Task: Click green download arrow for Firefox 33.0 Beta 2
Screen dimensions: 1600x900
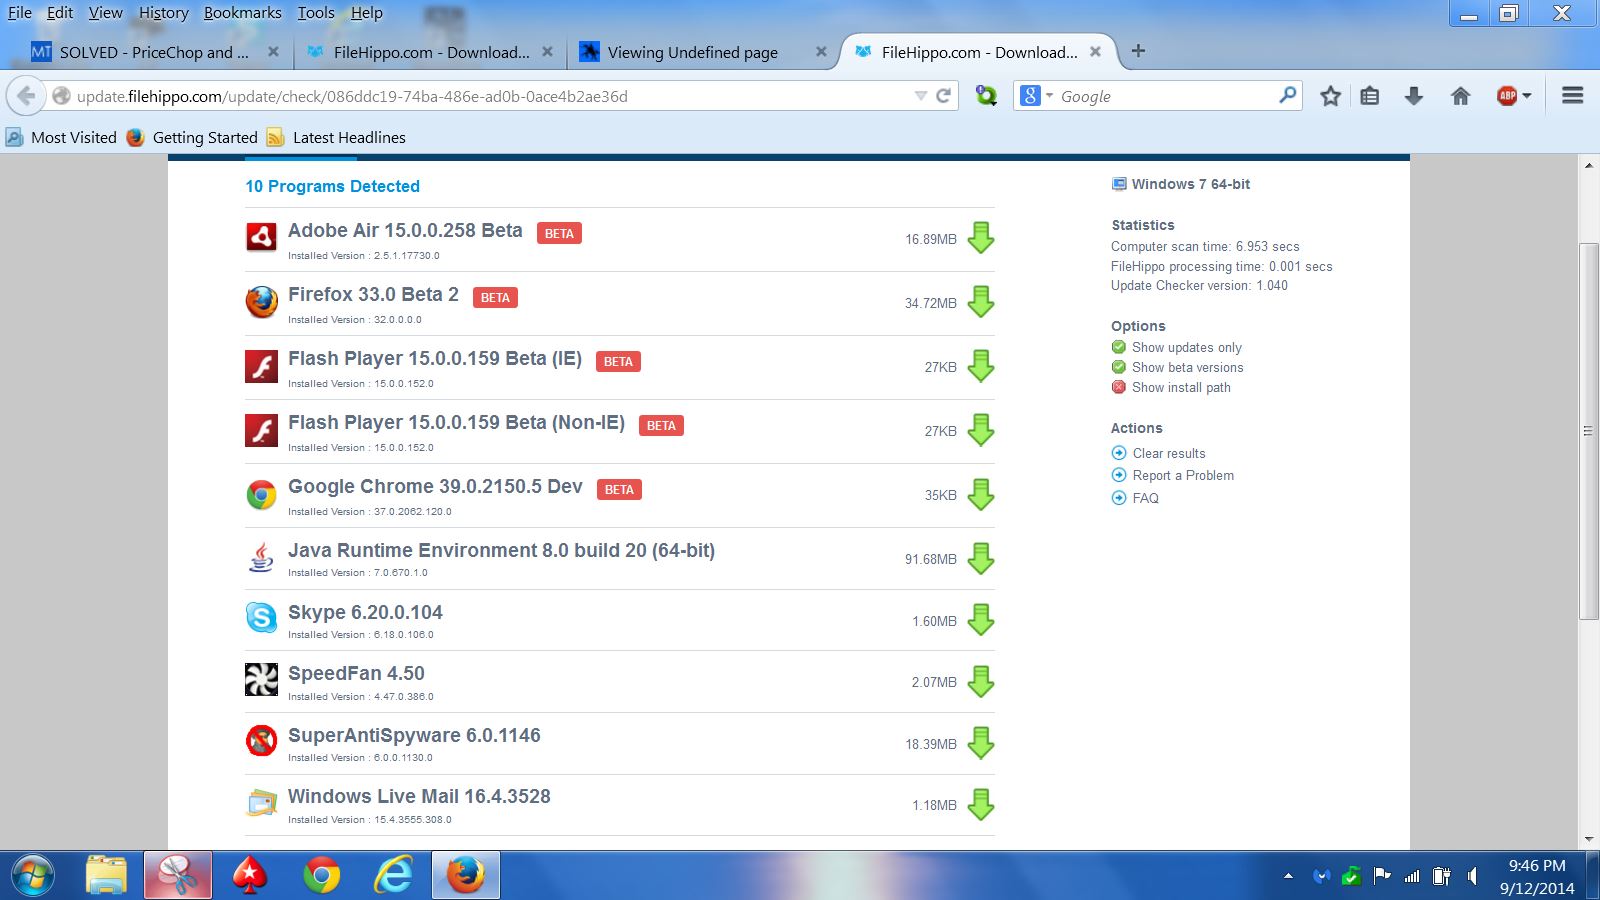Action: click(x=981, y=302)
